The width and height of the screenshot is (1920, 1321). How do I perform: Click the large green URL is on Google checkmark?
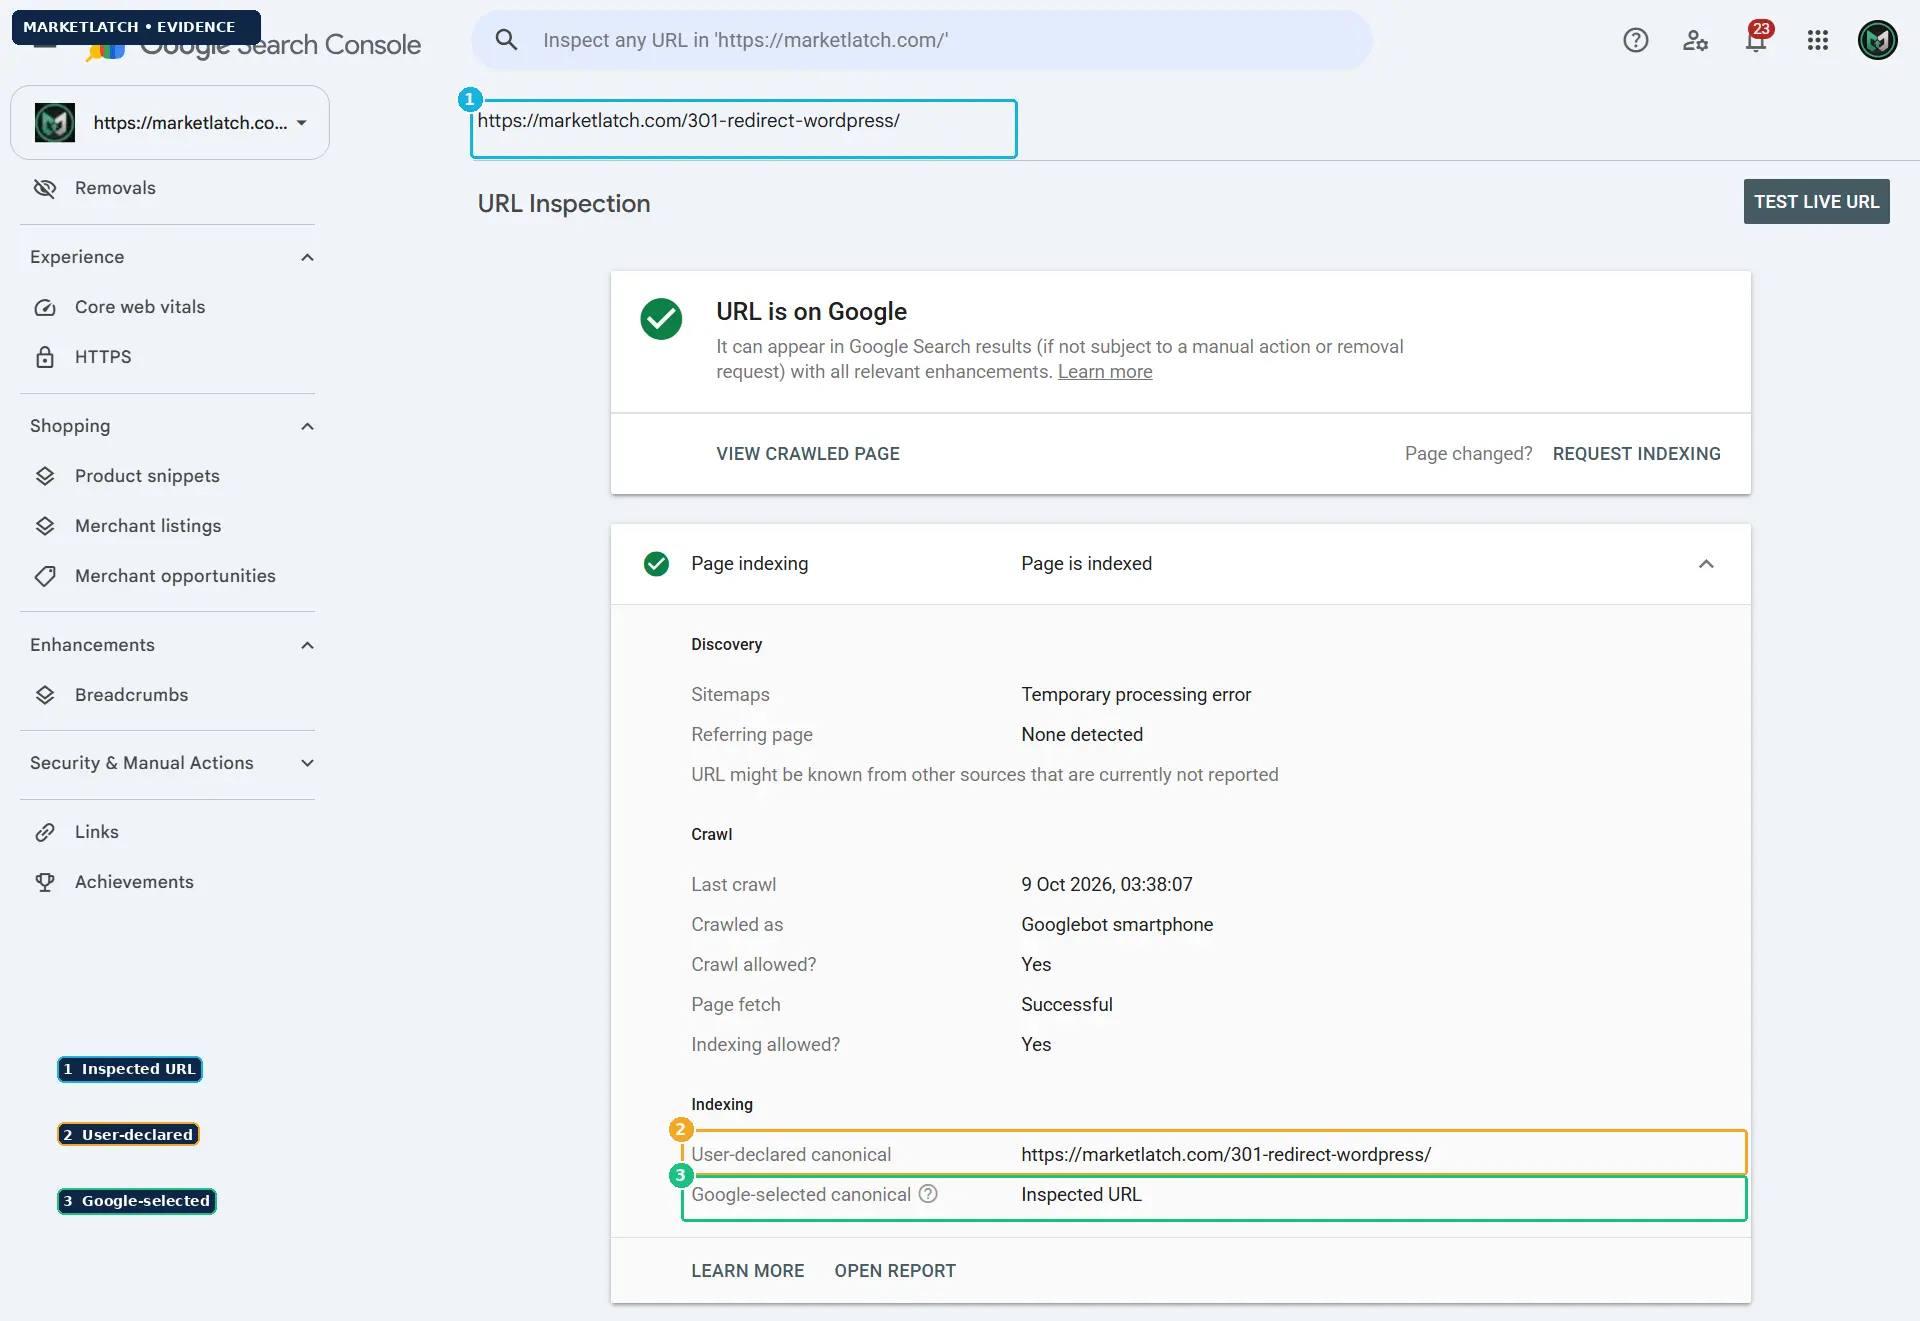point(661,319)
